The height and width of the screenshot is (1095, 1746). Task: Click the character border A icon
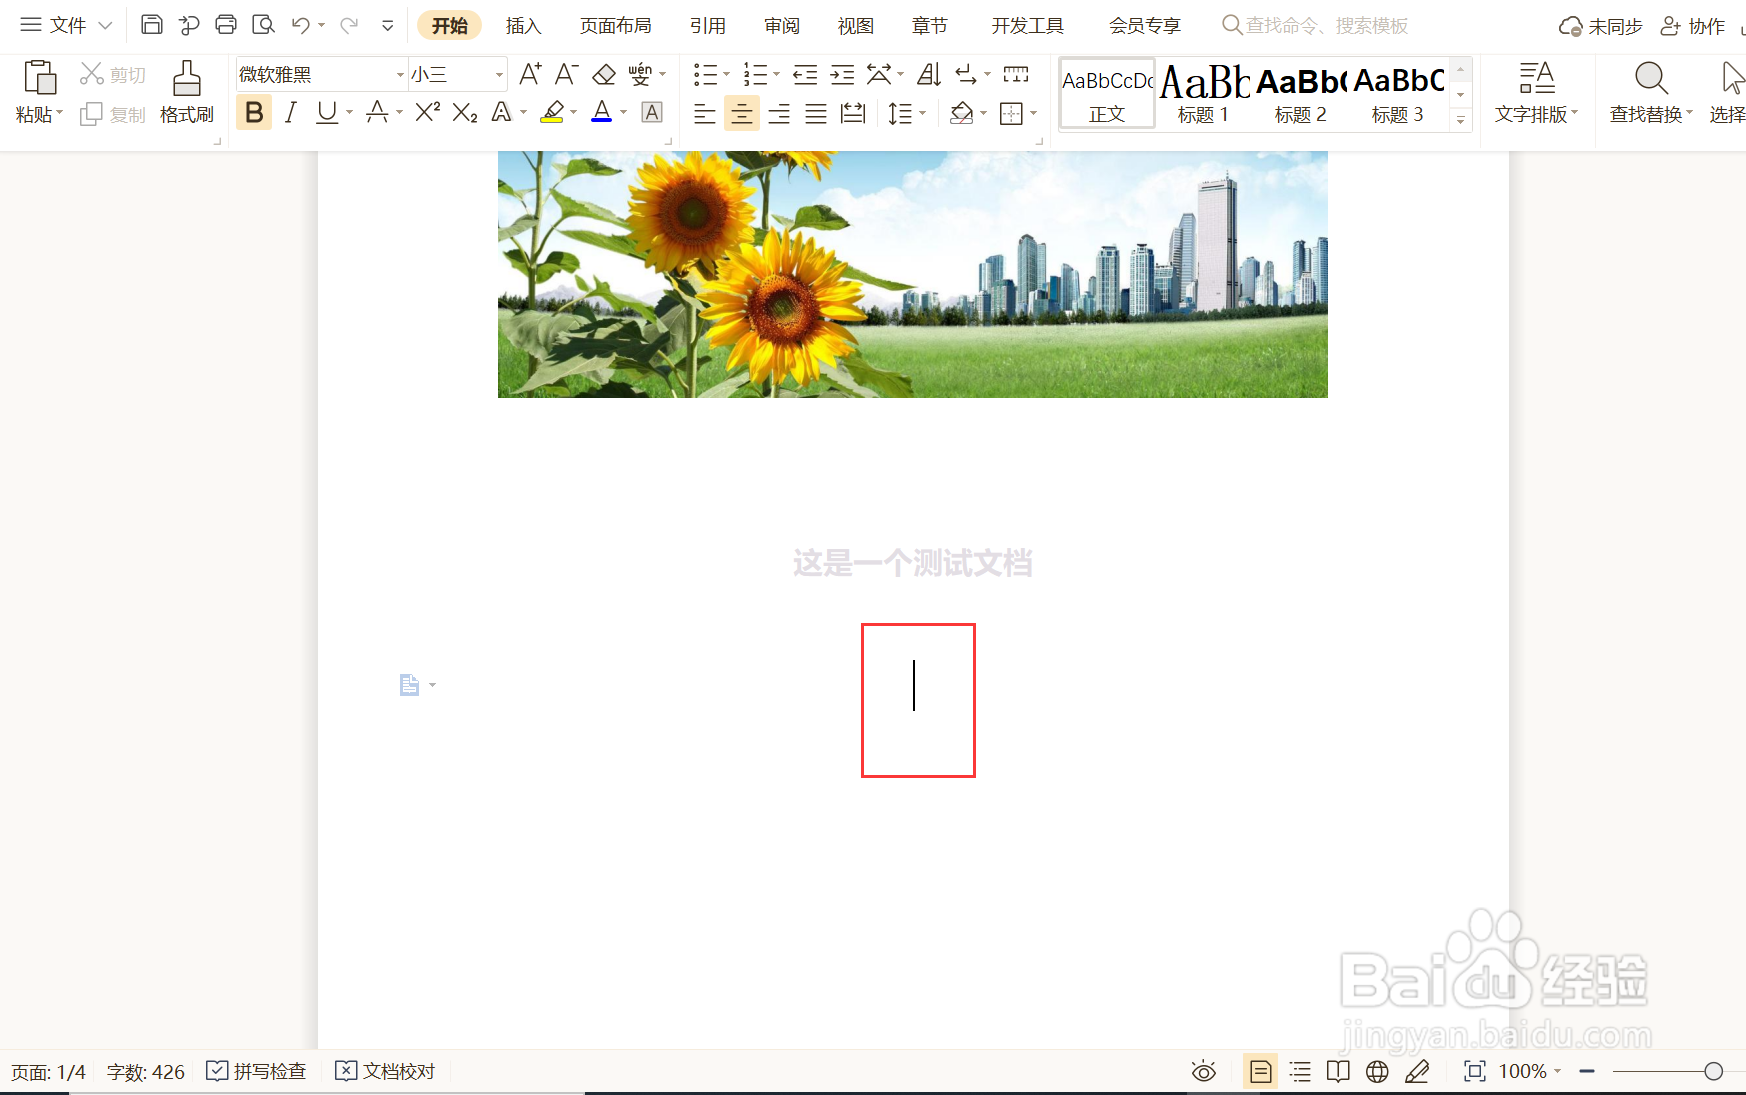652,113
